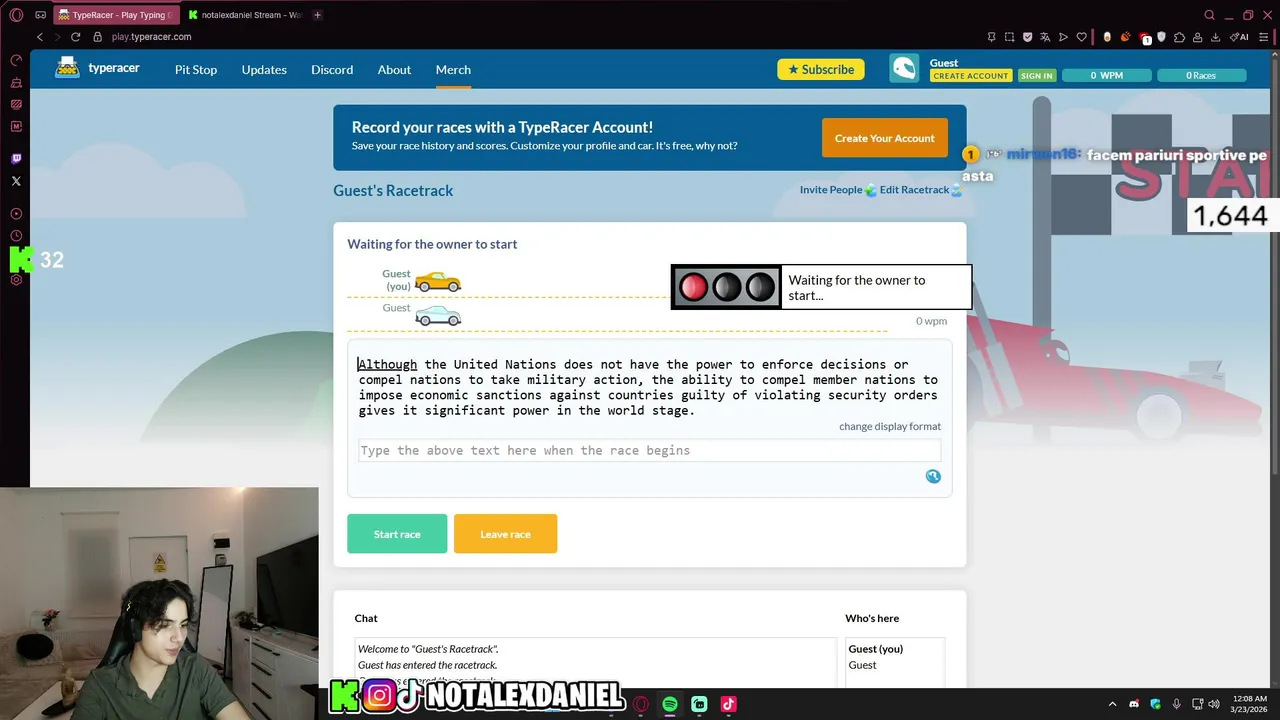Click the orange Leave race button

tap(505, 534)
